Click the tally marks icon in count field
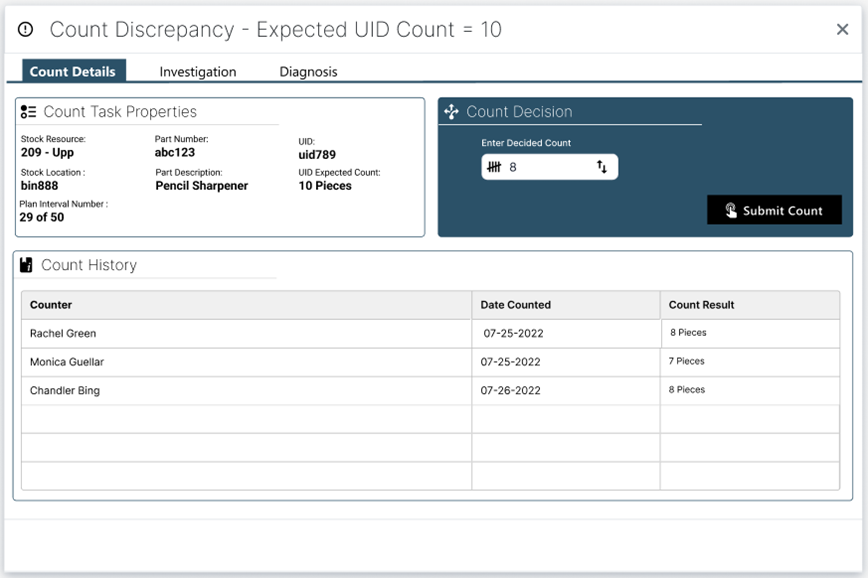This screenshot has width=868, height=578. [494, 167]
